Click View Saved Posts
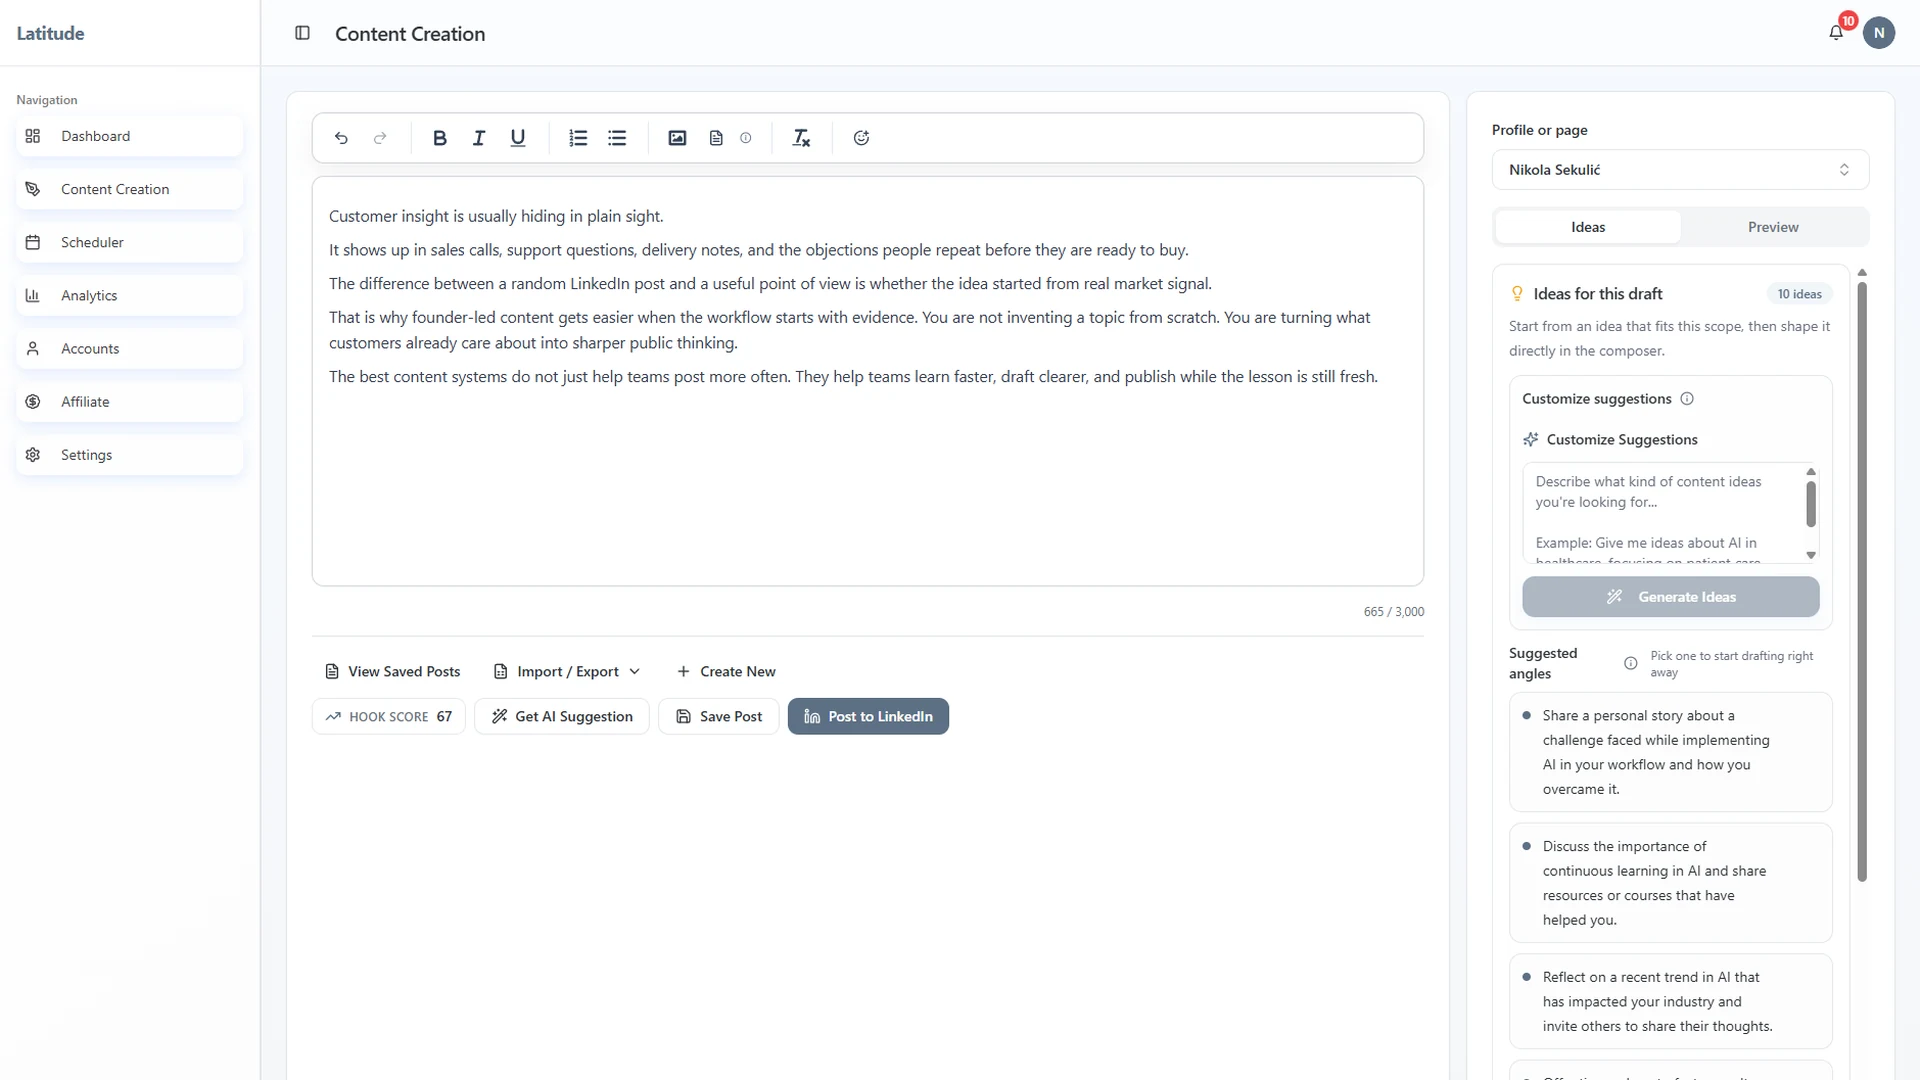This screenshot has width=1920, height=1080. [393, 671]
